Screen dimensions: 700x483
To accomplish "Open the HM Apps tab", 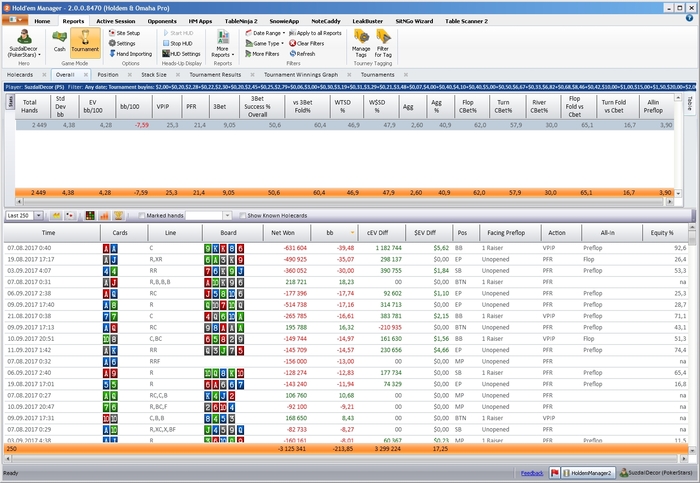I will (x=200, y=21).
